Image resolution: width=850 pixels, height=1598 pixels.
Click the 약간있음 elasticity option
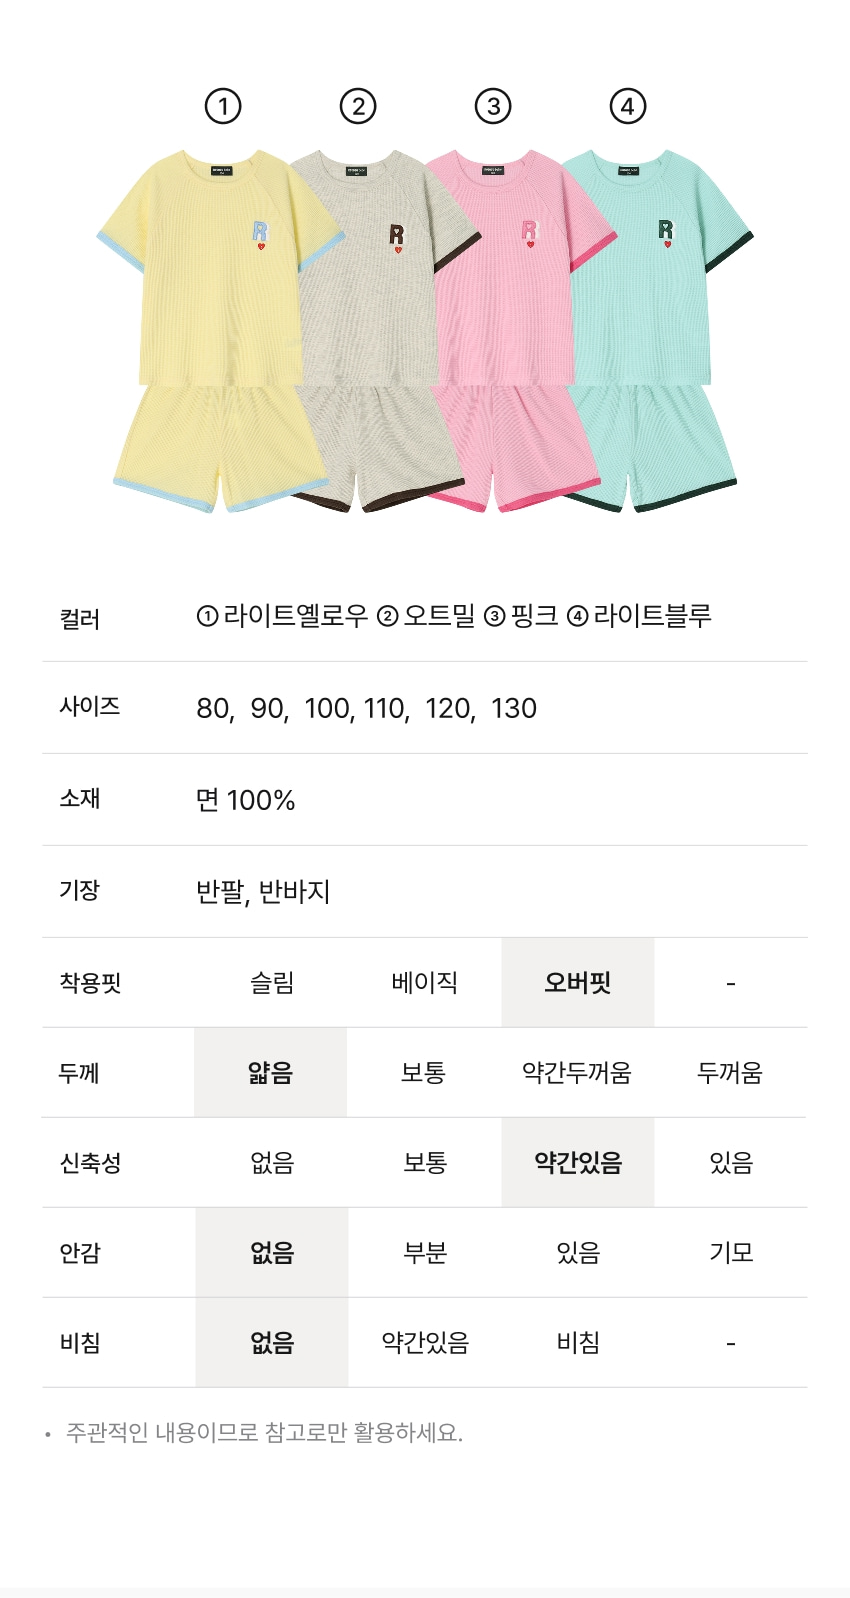click(578, 1163)
